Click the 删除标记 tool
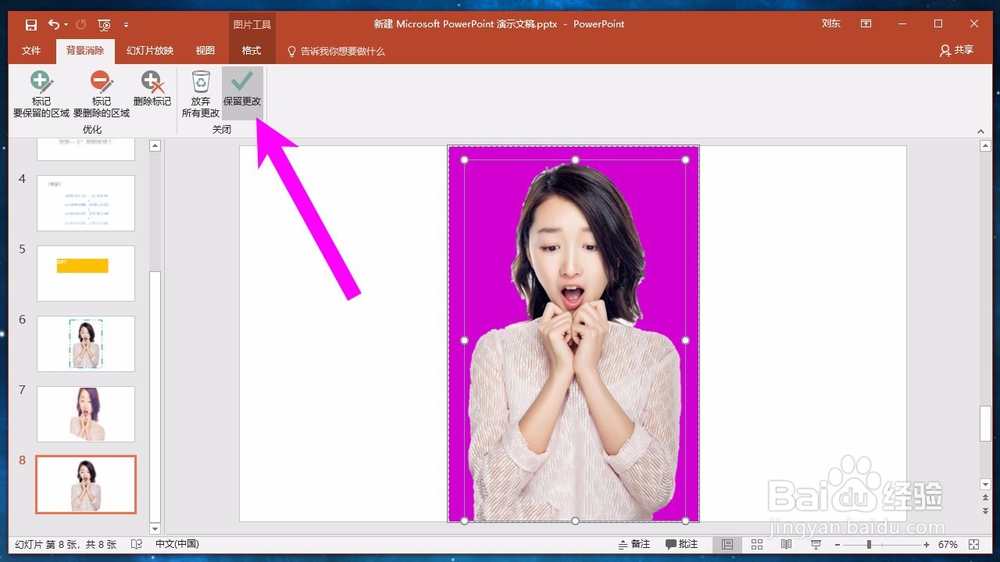The height and width of the screenshot is (562, 1000). click(152, 89)
